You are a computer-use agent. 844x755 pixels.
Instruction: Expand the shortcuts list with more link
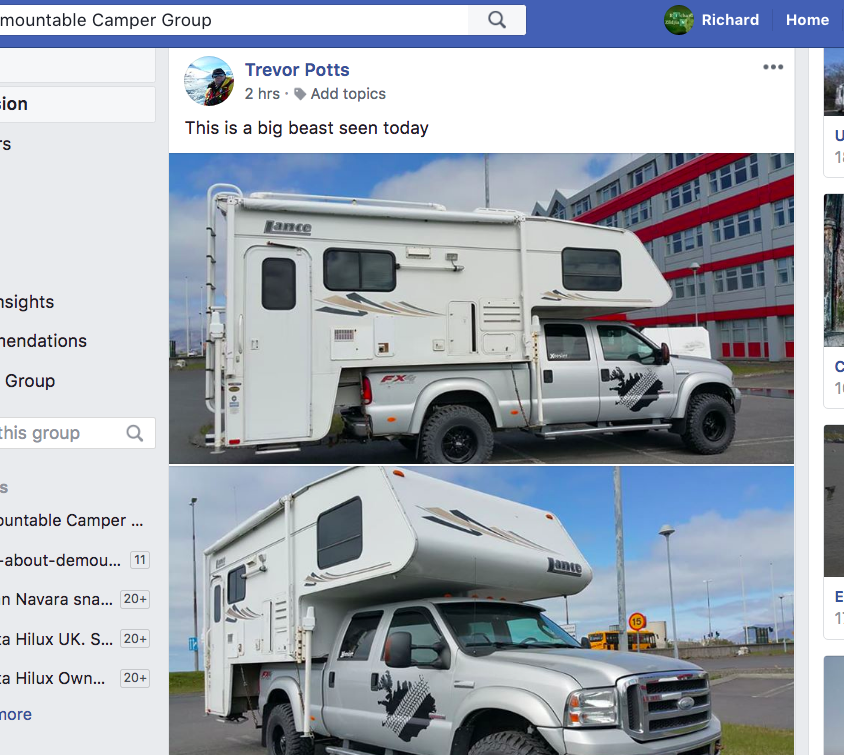[16, 715]
